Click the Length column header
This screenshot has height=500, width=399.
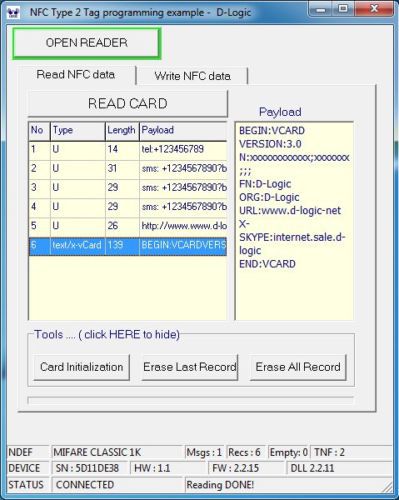[x=122, y=130]
